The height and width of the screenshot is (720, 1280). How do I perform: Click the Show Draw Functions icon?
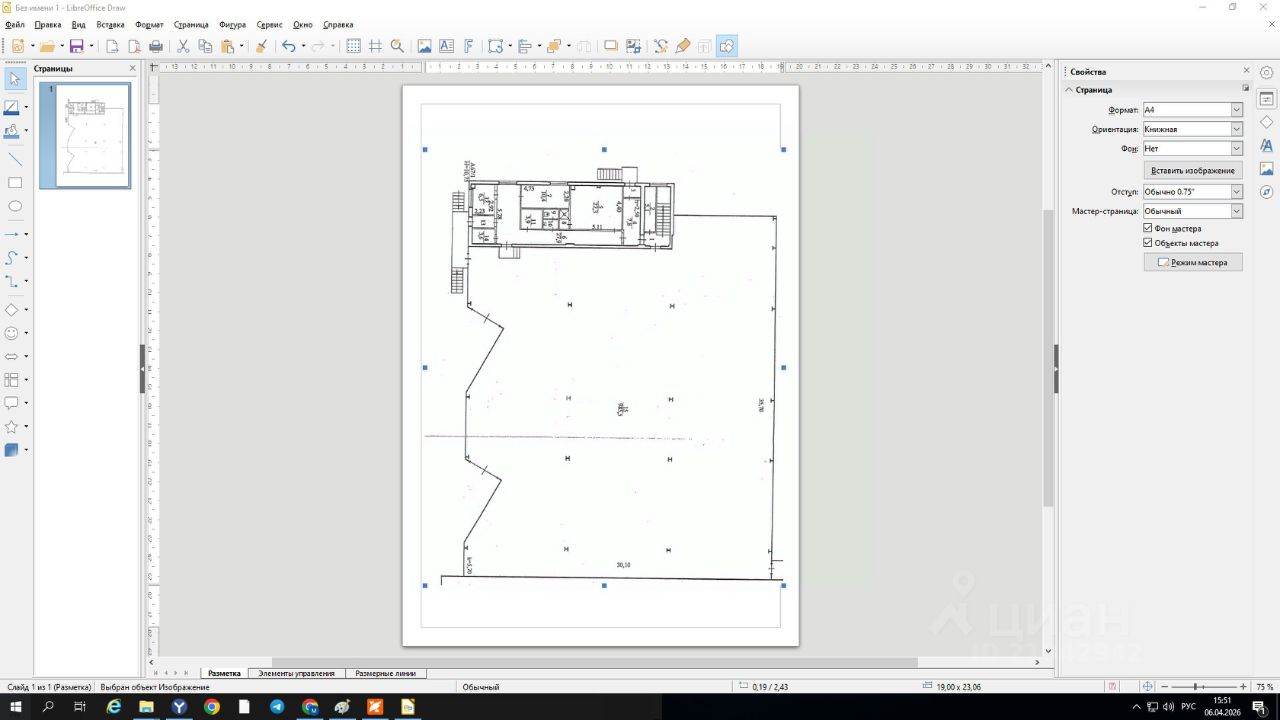[727, 46]
